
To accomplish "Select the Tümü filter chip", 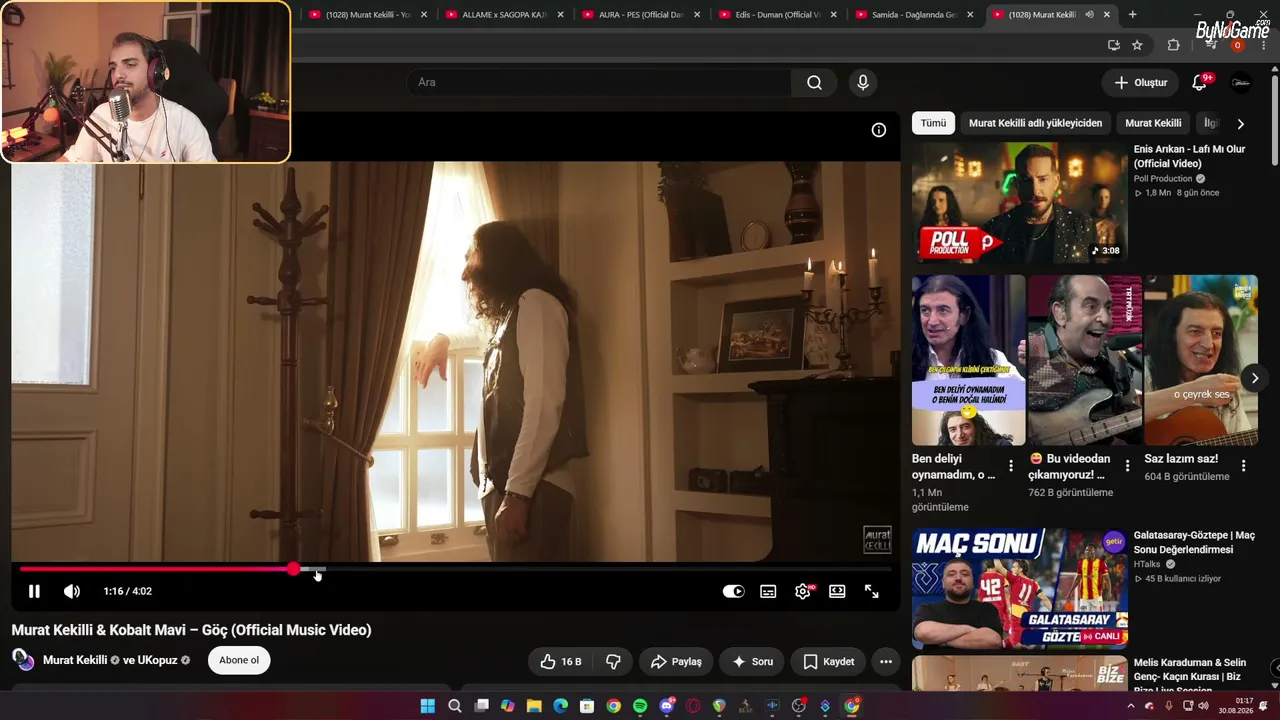I will point(933,123).
